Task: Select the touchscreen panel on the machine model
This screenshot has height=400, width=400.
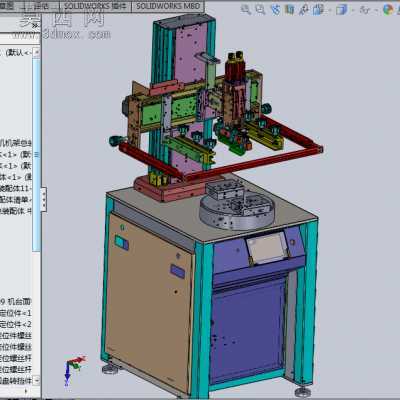Action: tap(267, 248)
